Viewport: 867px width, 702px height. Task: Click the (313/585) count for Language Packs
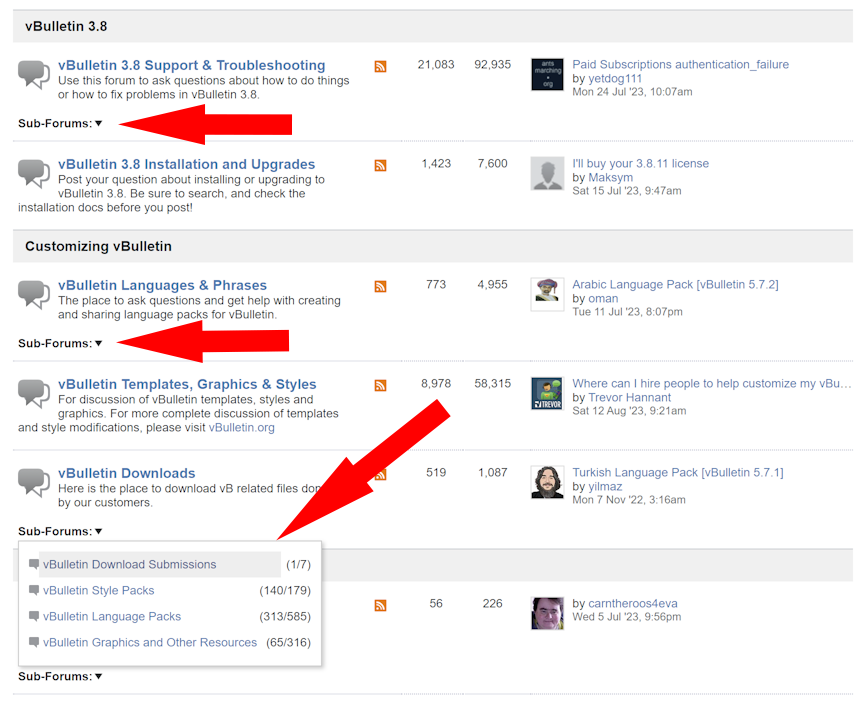[x=285, y=616]
